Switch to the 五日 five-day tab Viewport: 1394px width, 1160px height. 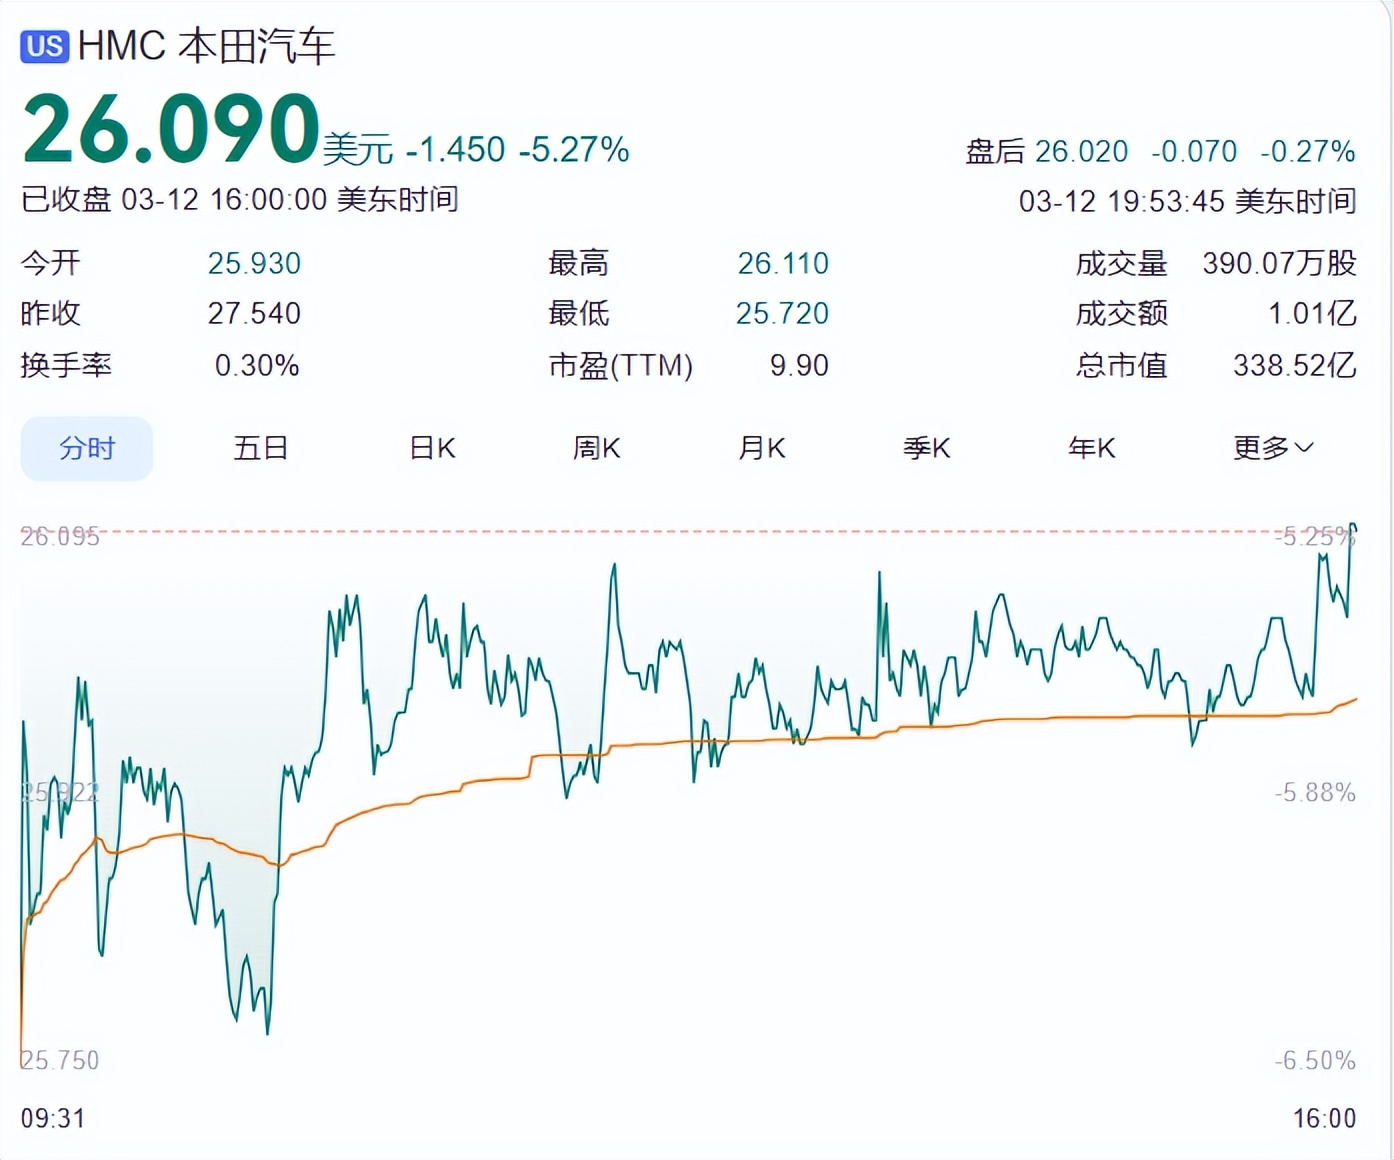coord(261,449)
